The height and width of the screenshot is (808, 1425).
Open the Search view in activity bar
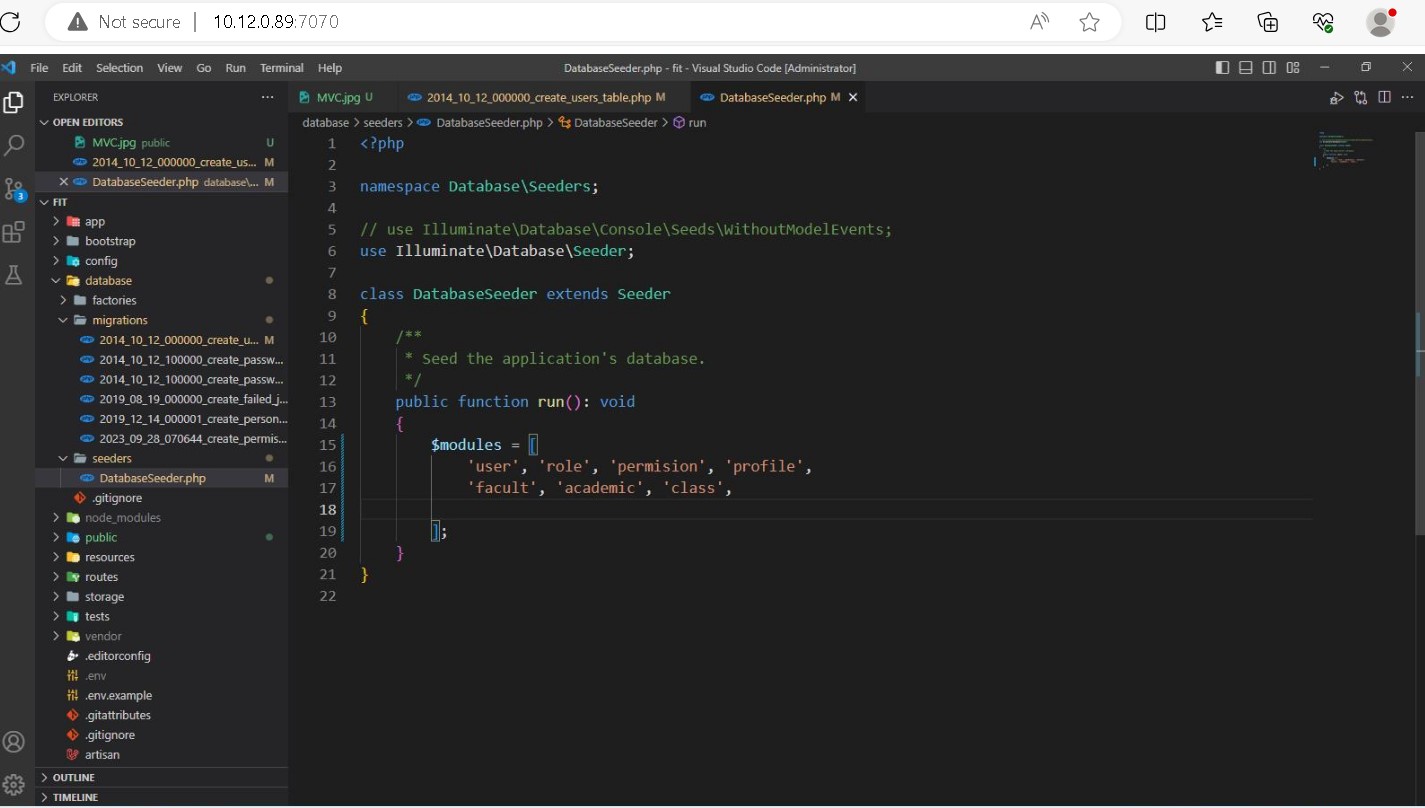14,146
